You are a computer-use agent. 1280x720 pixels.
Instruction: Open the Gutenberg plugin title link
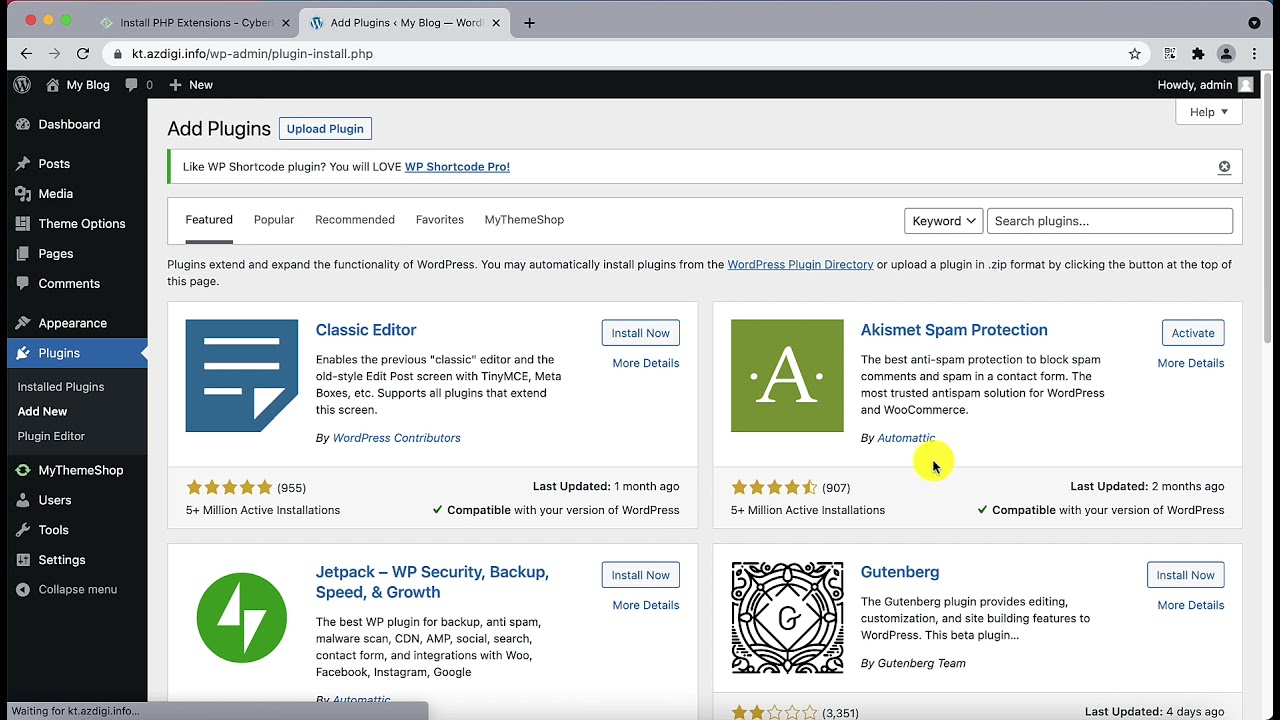900,572
